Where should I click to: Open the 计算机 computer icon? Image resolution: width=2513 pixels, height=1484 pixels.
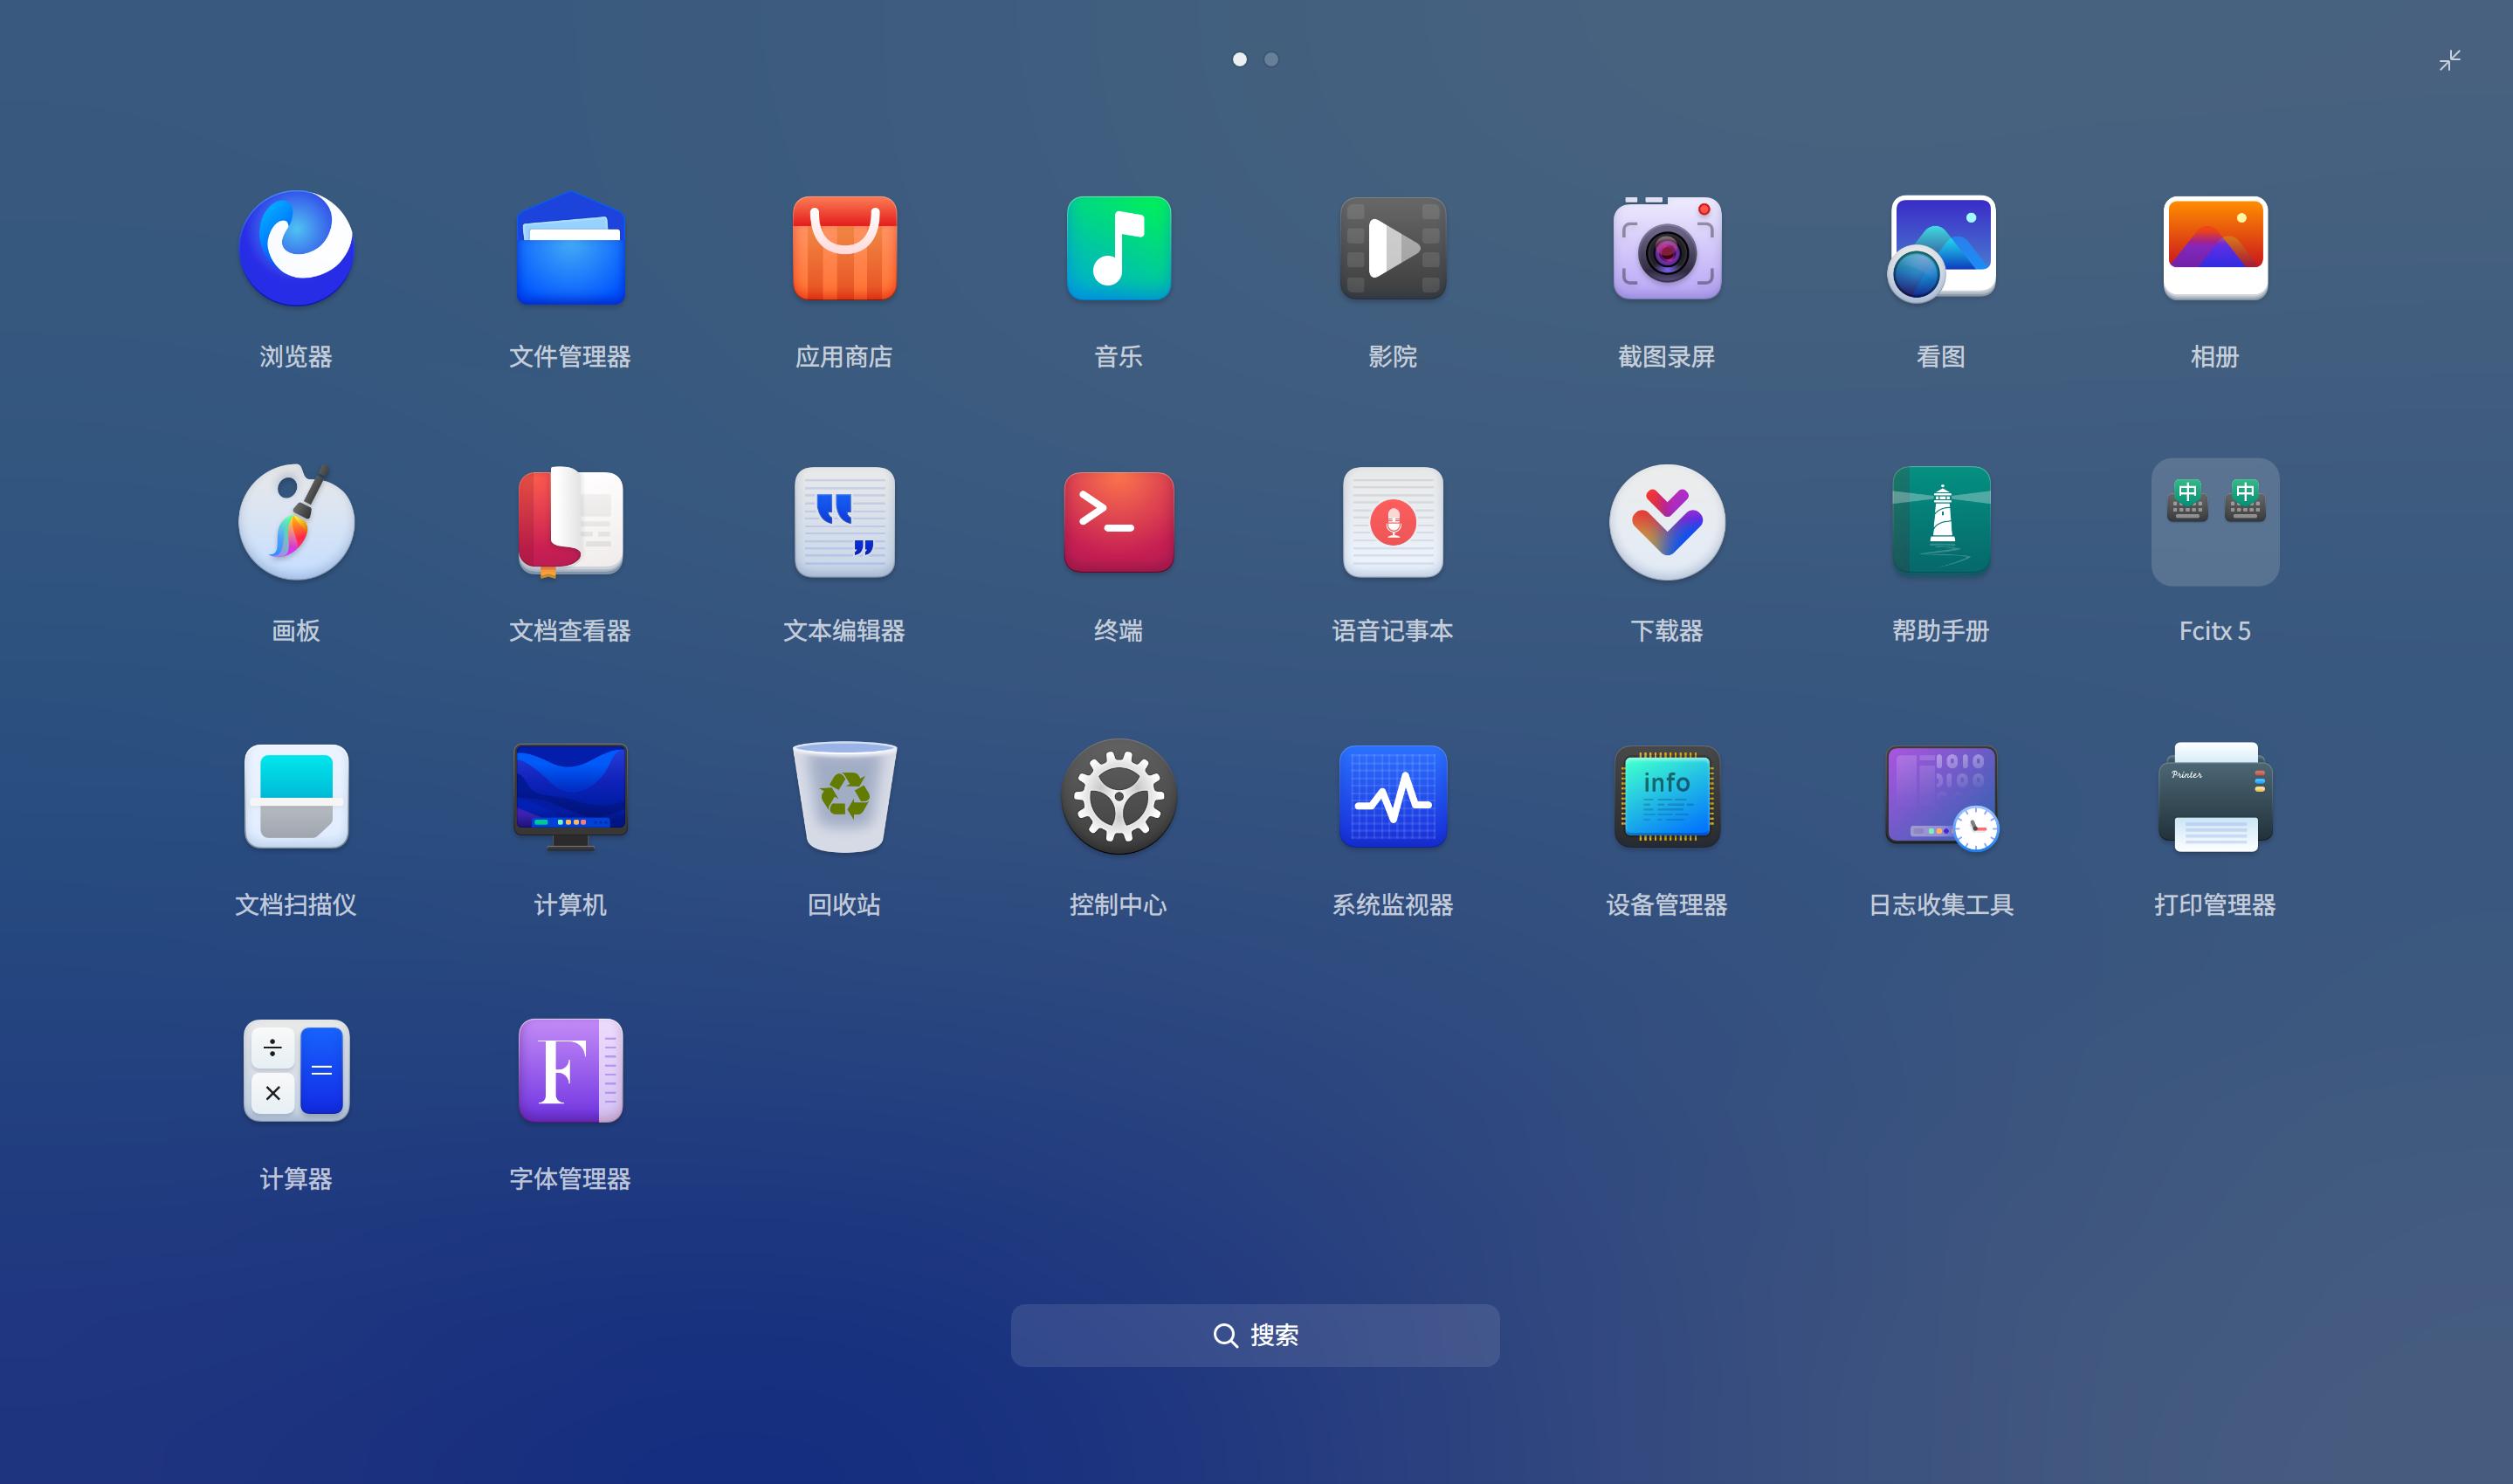[x=570, y=796]
